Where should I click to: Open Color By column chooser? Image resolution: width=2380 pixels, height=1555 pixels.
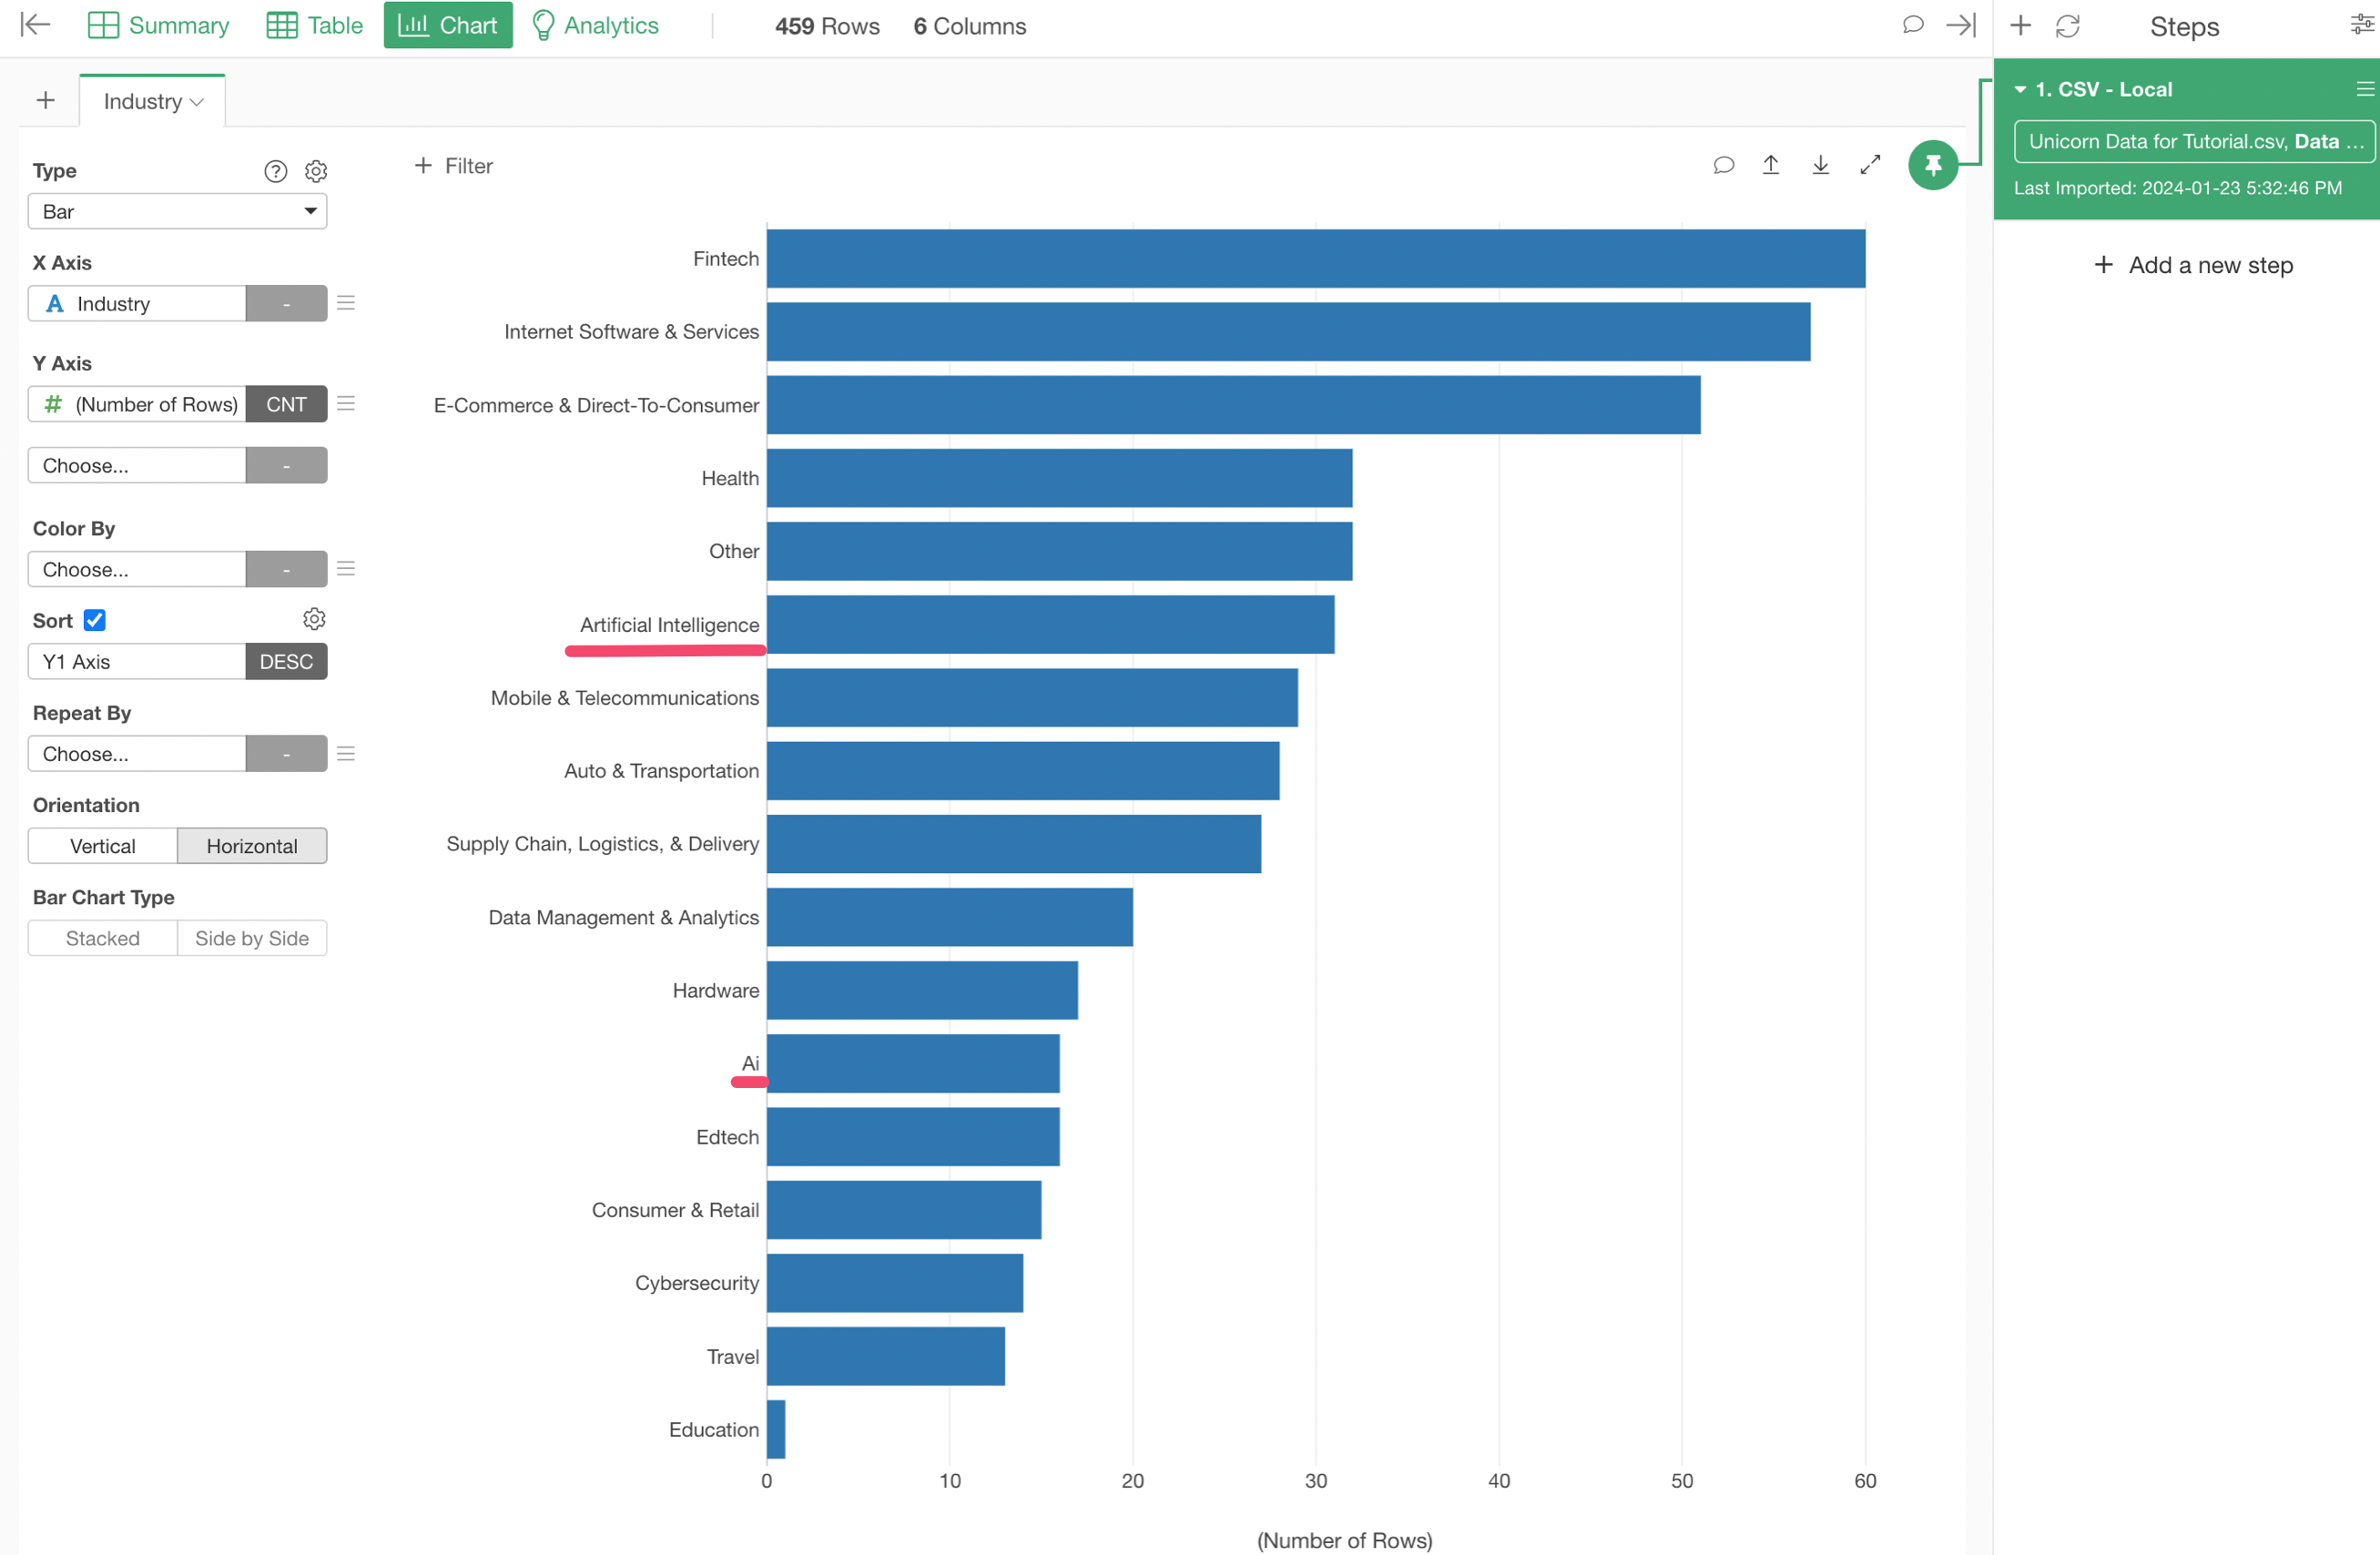[x=137, y=569]
